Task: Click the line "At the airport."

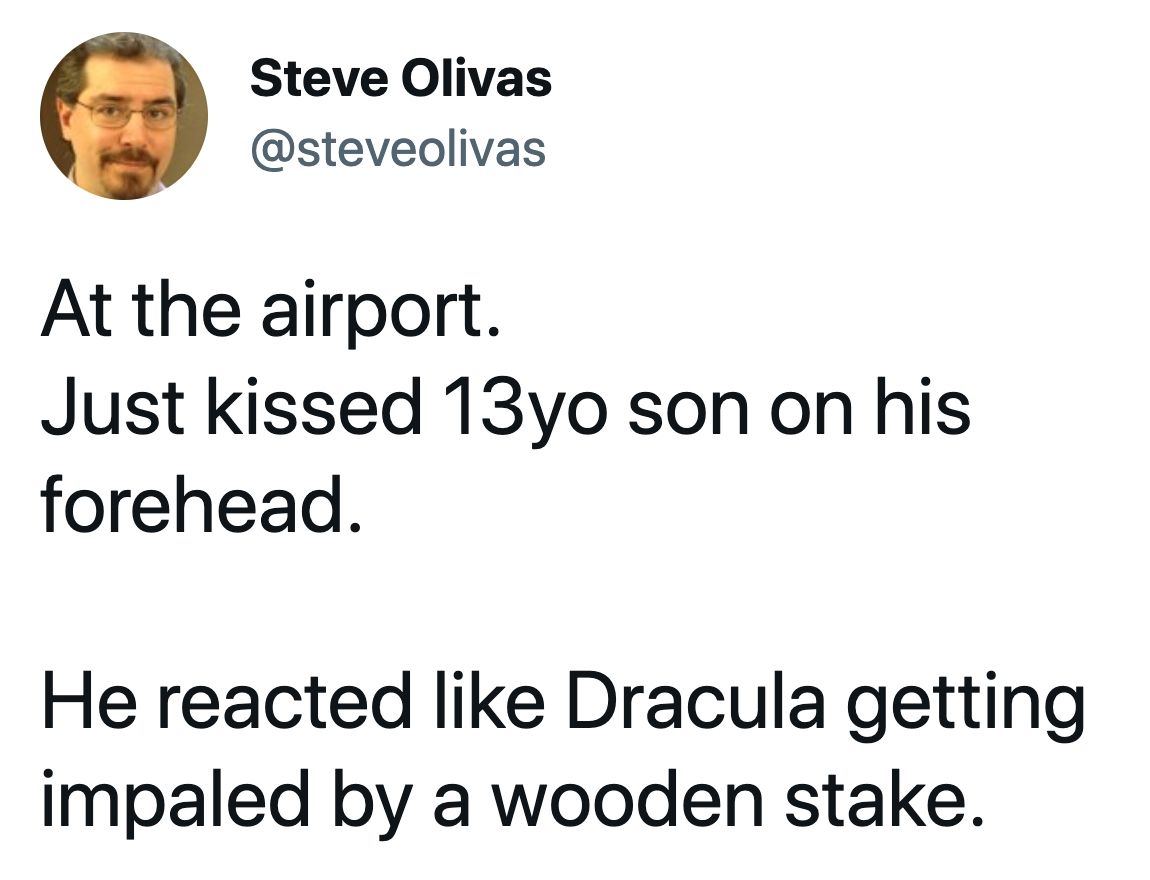Action: (x=271, y=312)
